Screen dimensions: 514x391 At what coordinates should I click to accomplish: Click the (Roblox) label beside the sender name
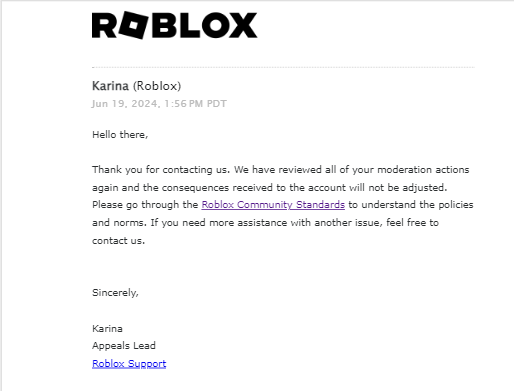click(157, 86)
